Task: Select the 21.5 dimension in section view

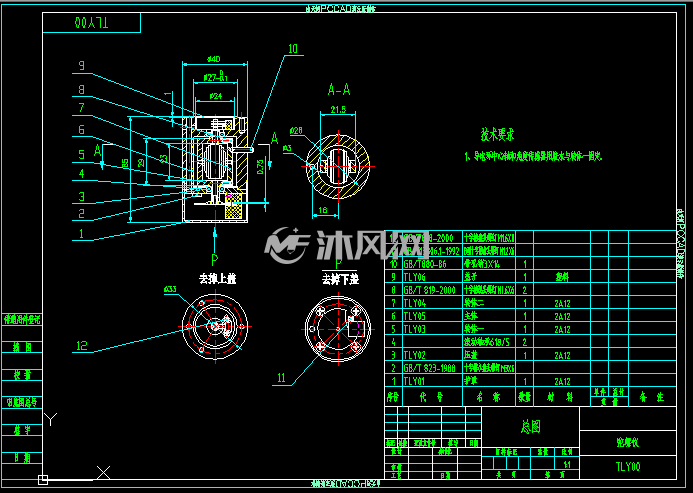Action: tap(338, 109)
